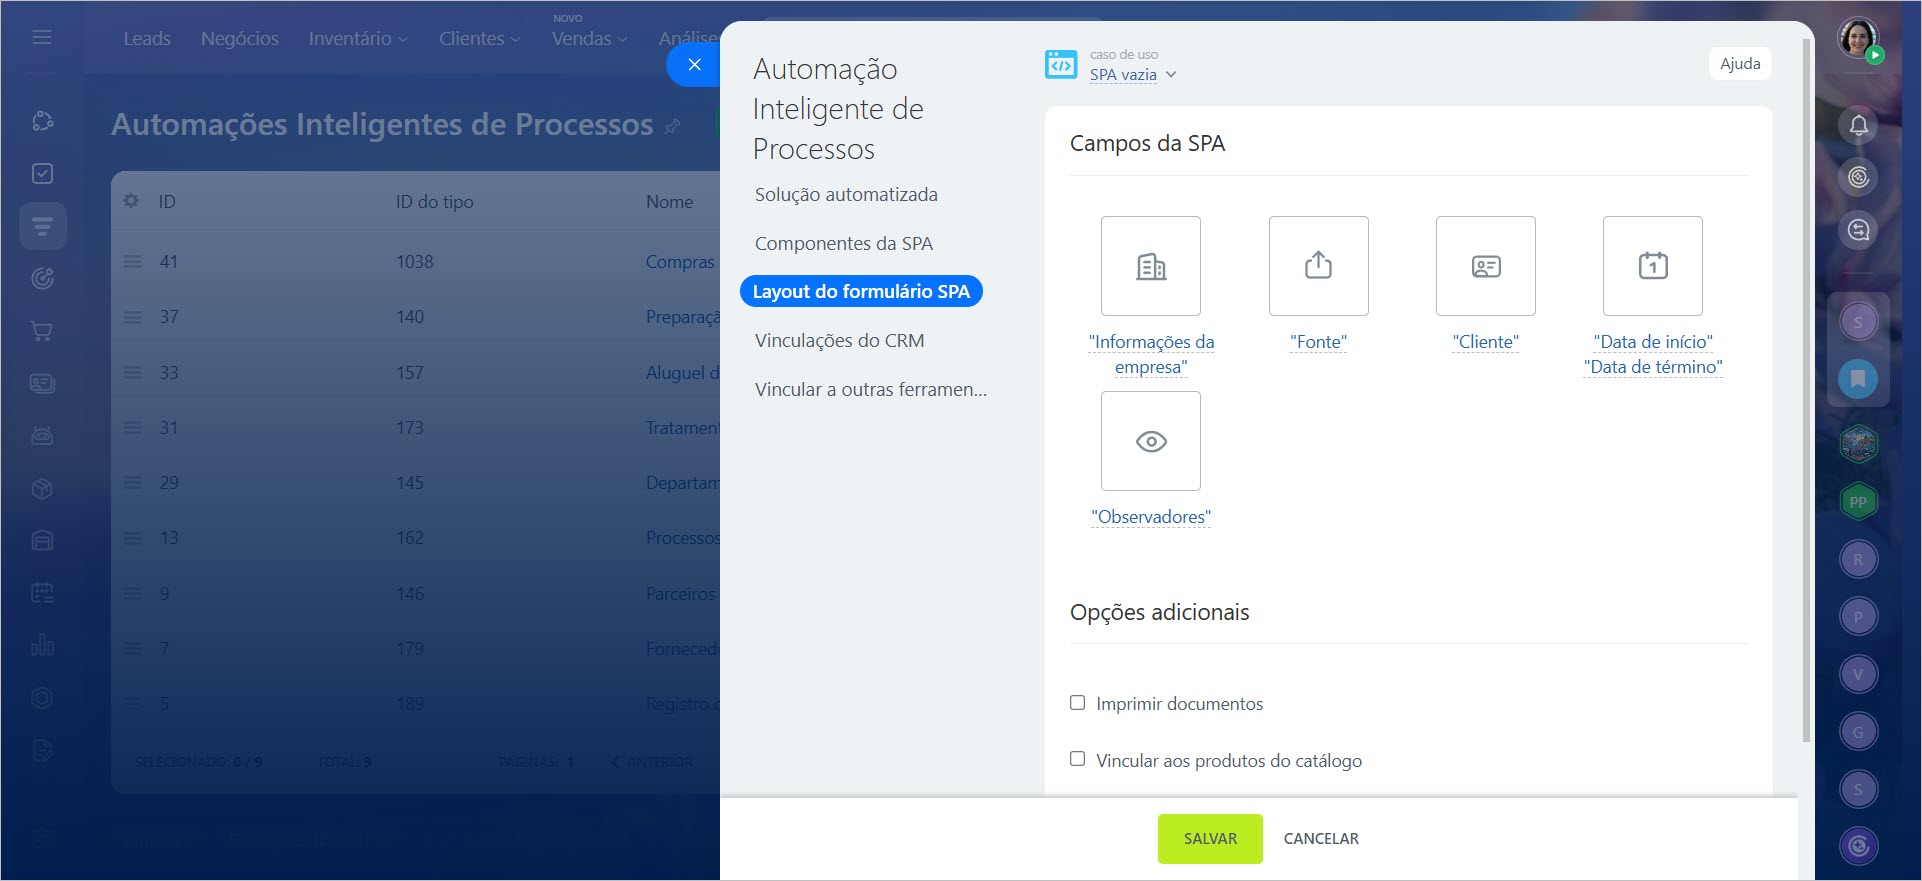Choose the "Cliente" contact card icon
1922x881 pixels.
point(1485,266)
